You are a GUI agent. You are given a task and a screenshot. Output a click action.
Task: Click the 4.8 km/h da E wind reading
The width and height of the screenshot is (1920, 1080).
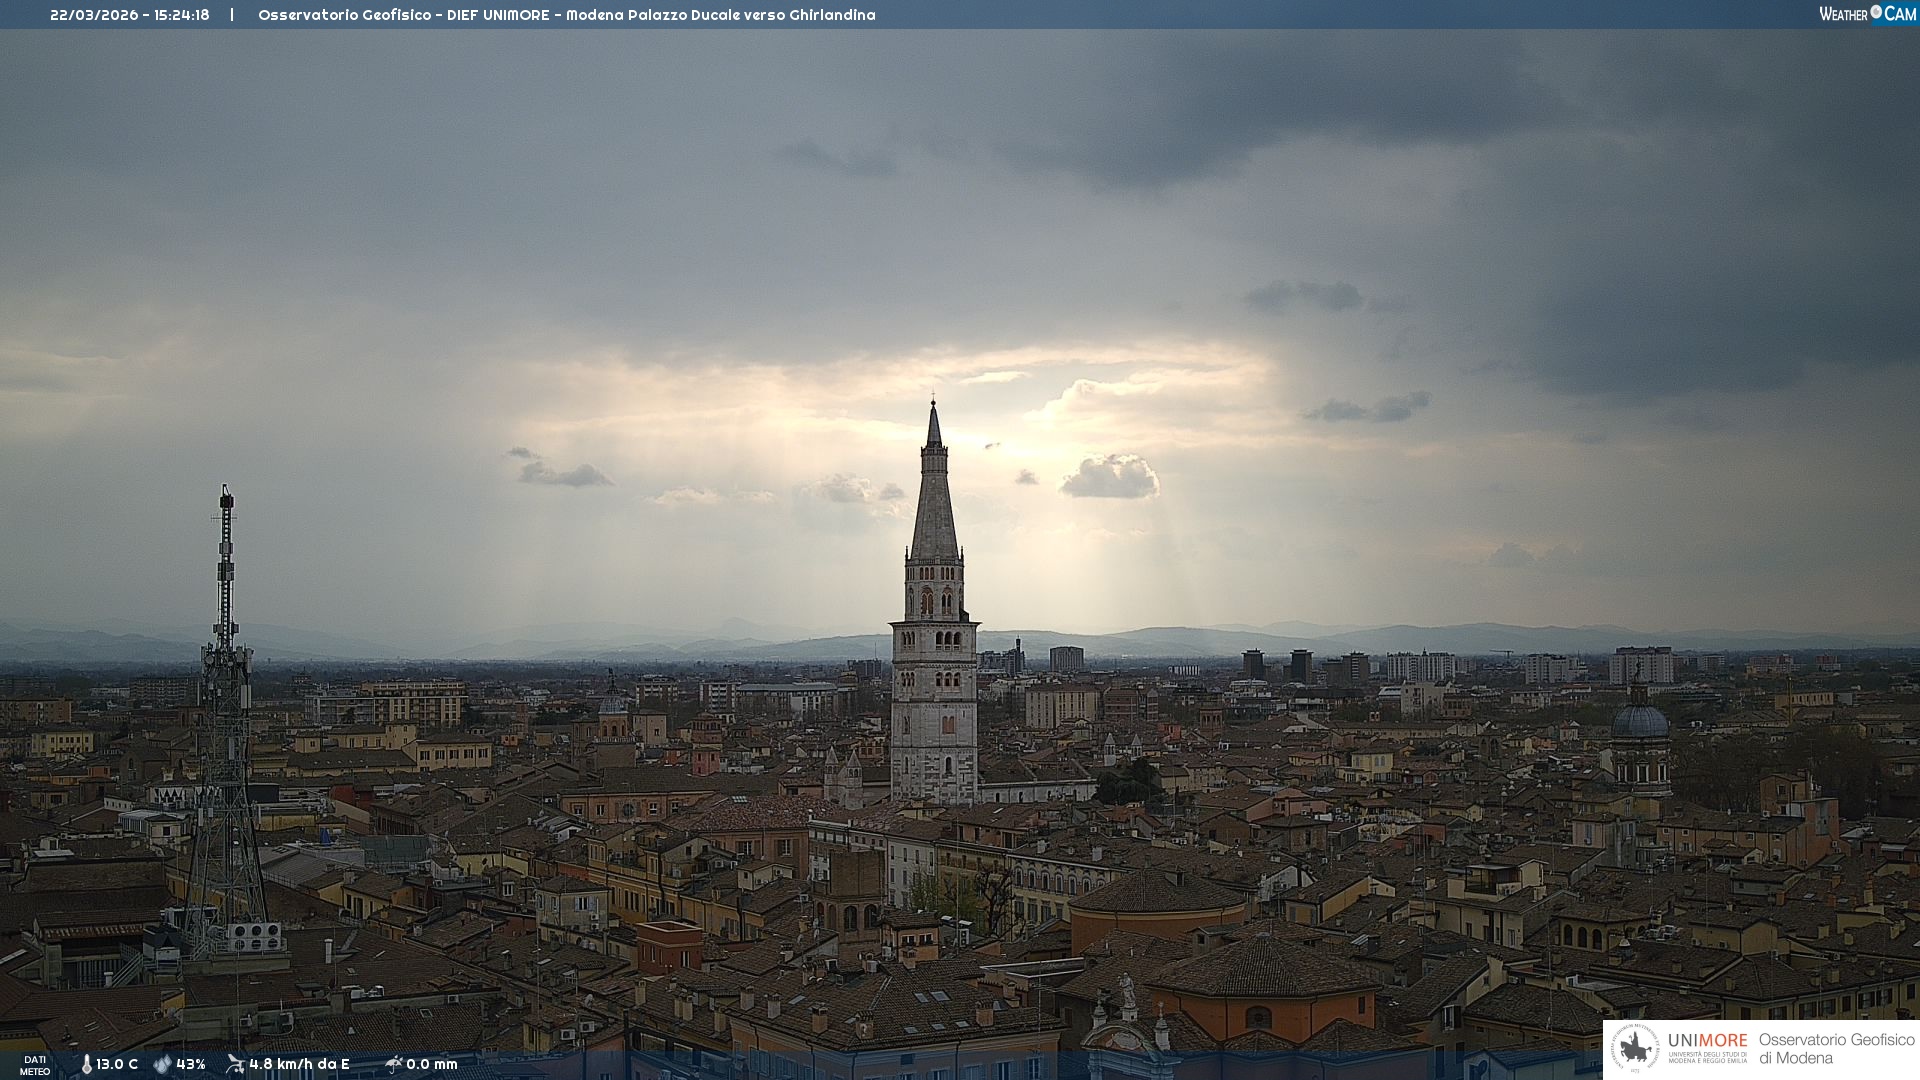click(299, 1064)
